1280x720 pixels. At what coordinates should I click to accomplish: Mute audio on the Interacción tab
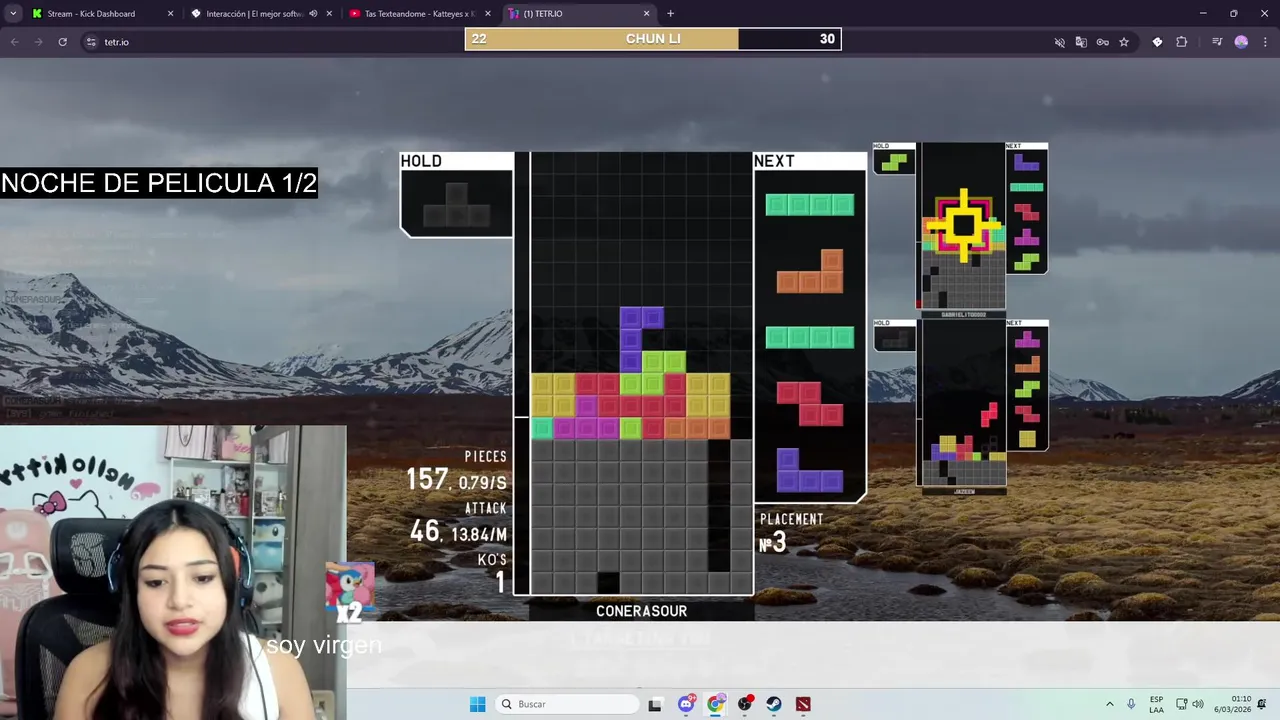tap(313, 14)
